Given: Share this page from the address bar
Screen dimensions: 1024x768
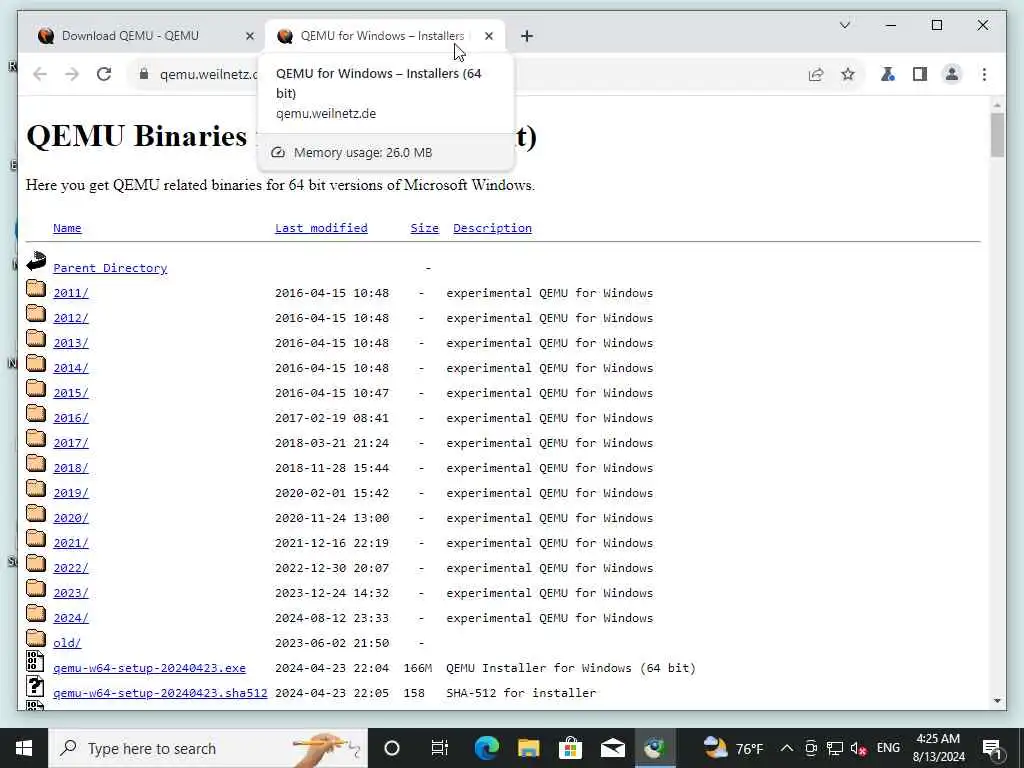Looking at the screenshot, I should click(816, 74).
